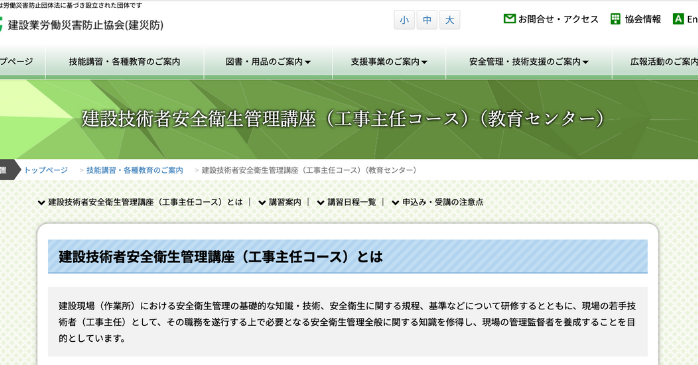Click 建設業労働災害防止協会(建災防) site title
Screen dimensions: 698x365
pyautogui.click(x=85, y=25)
